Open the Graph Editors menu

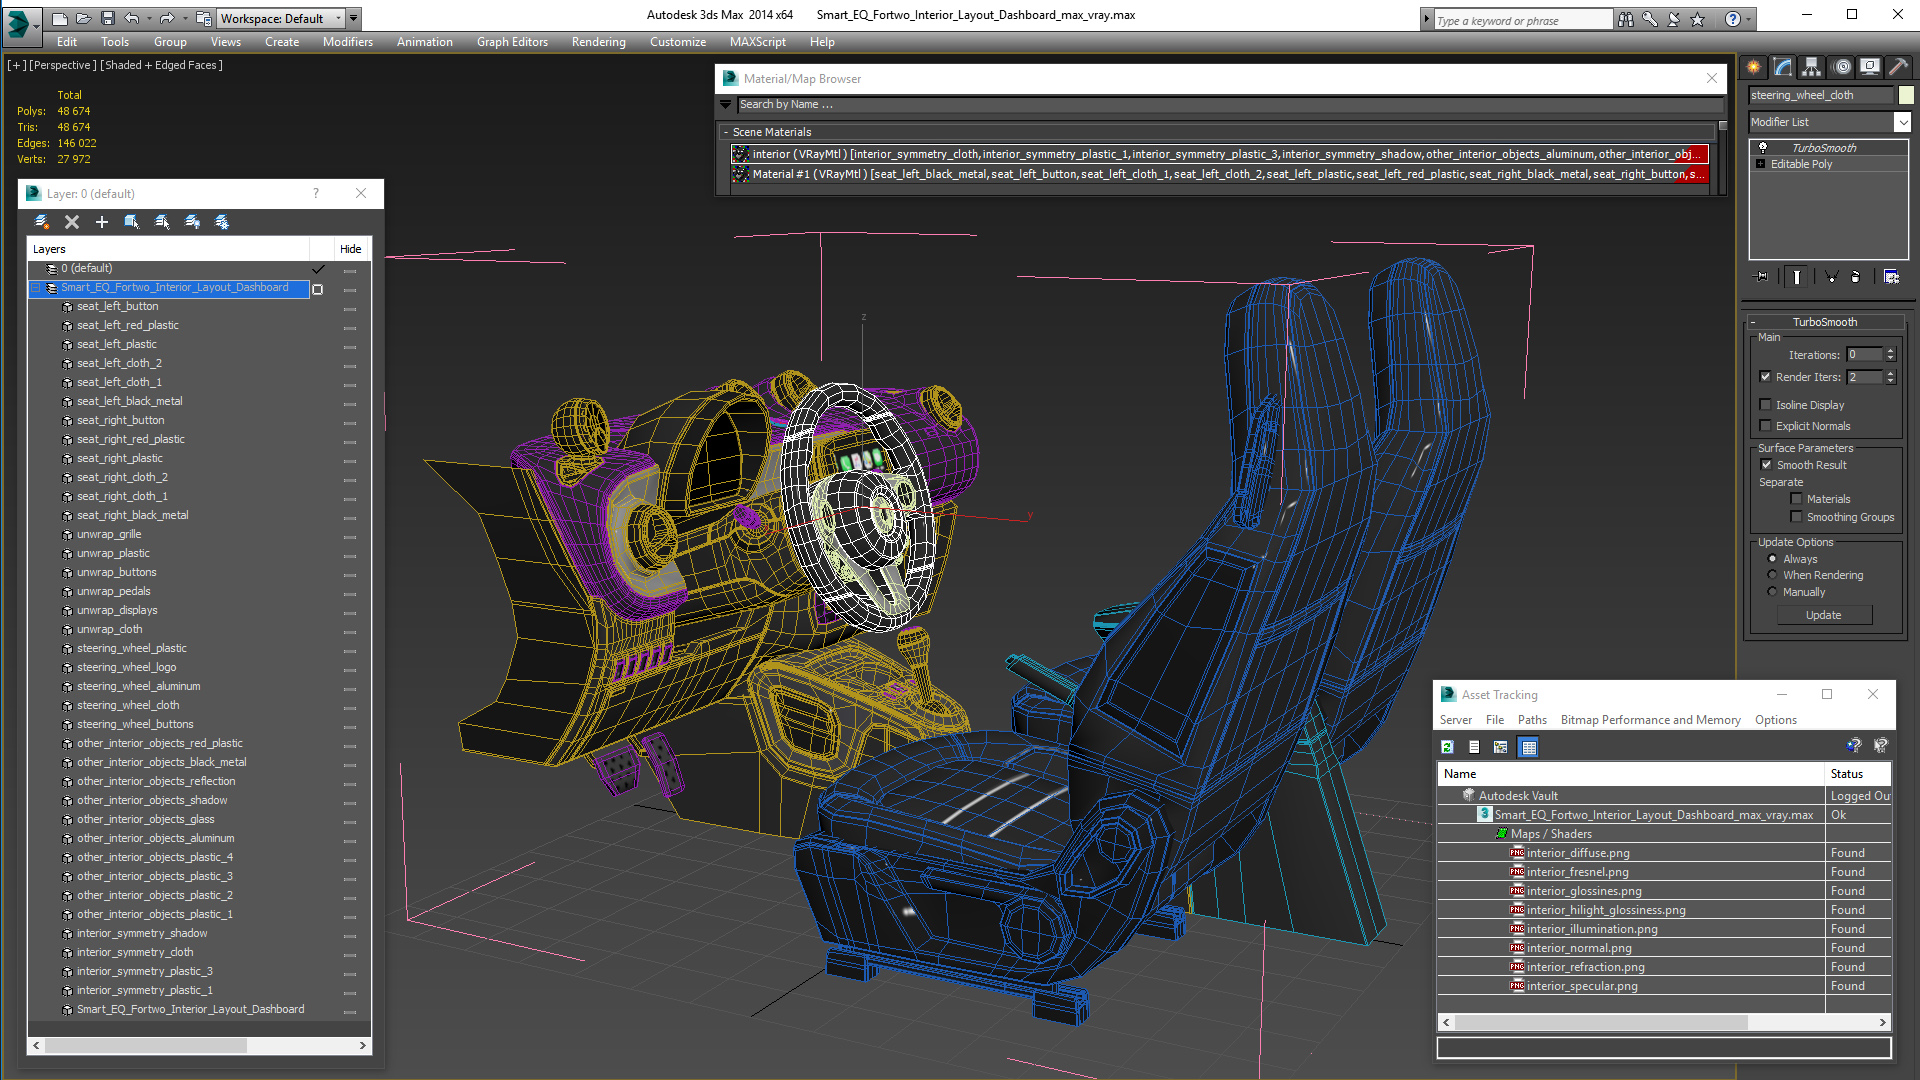tap(512, 42)
